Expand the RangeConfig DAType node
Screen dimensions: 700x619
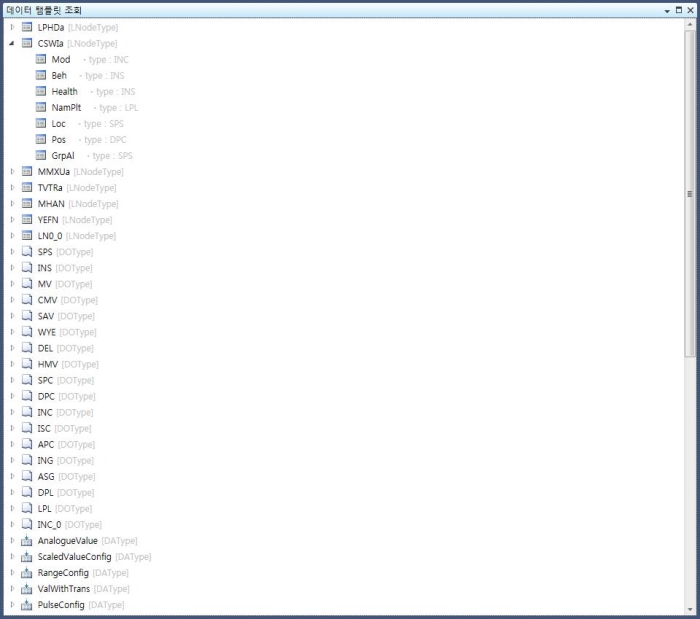pyautogui.click(x=12, y=573)
